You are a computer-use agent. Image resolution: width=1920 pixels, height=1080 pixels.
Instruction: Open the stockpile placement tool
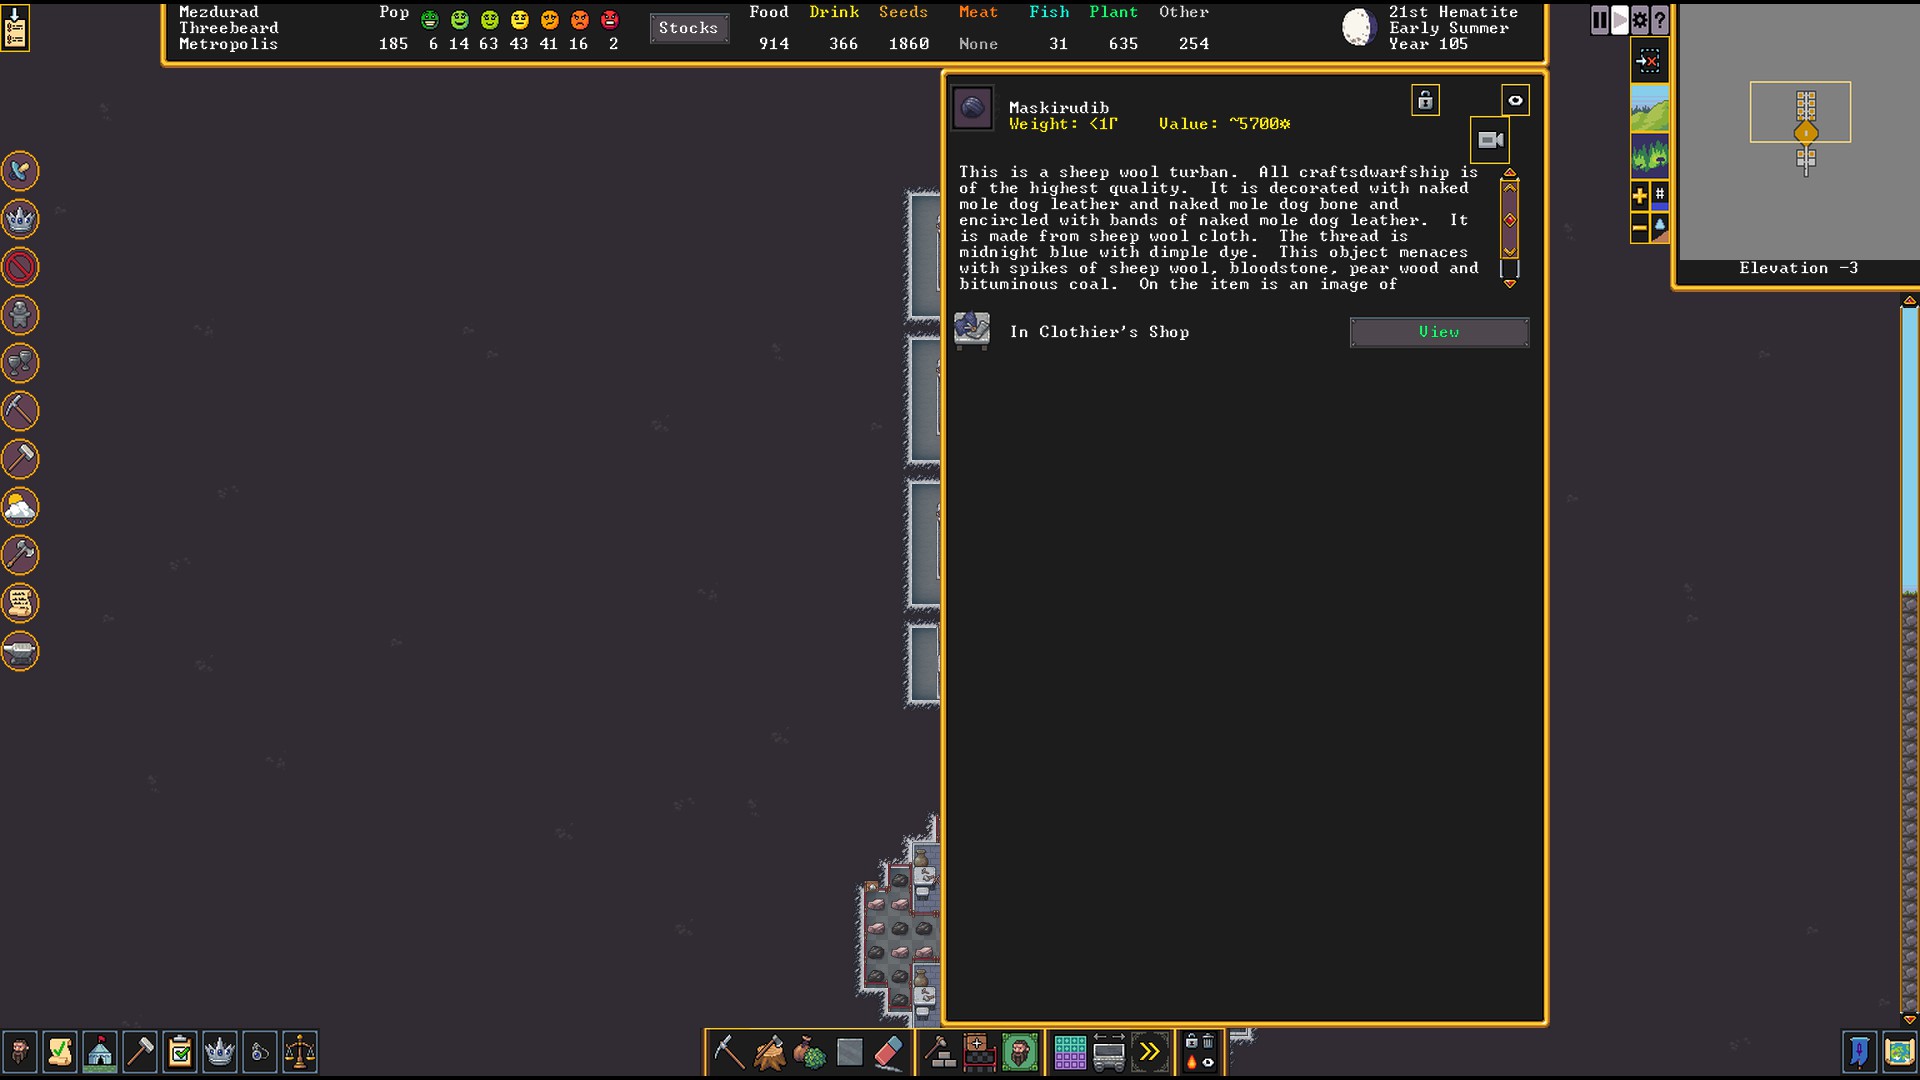pos(979,1053)
